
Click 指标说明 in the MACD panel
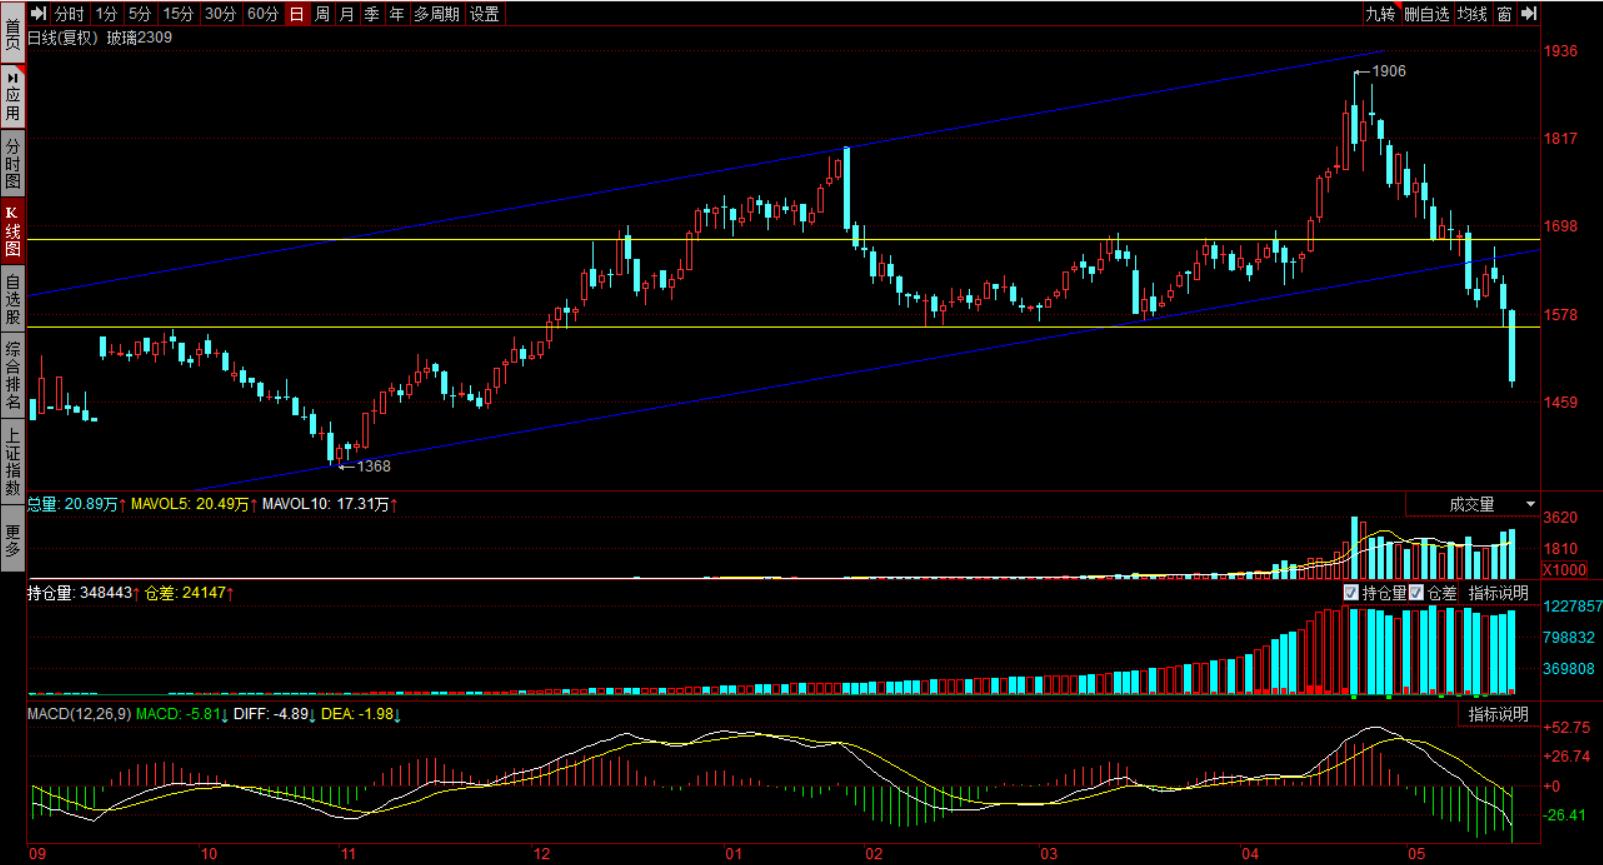[x=1498, y=714]
